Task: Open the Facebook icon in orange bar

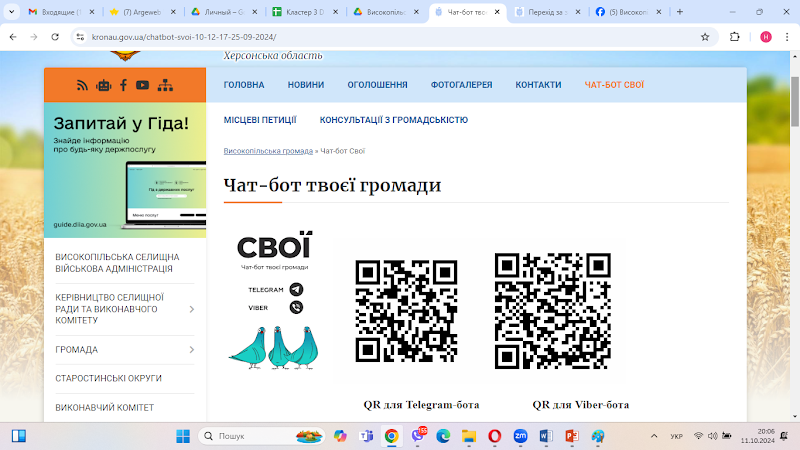Action: pyautogui.click(x=123, y=85)
